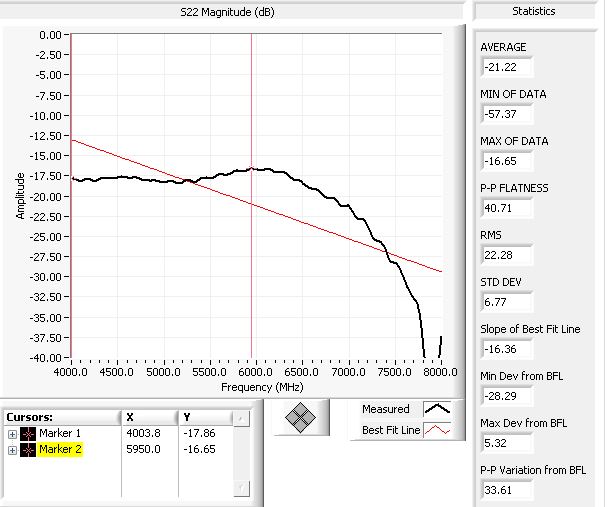Expand the Marker 1 cursor entry
Viewport: 610px width, 507px height.
click(x=12, y=434)
